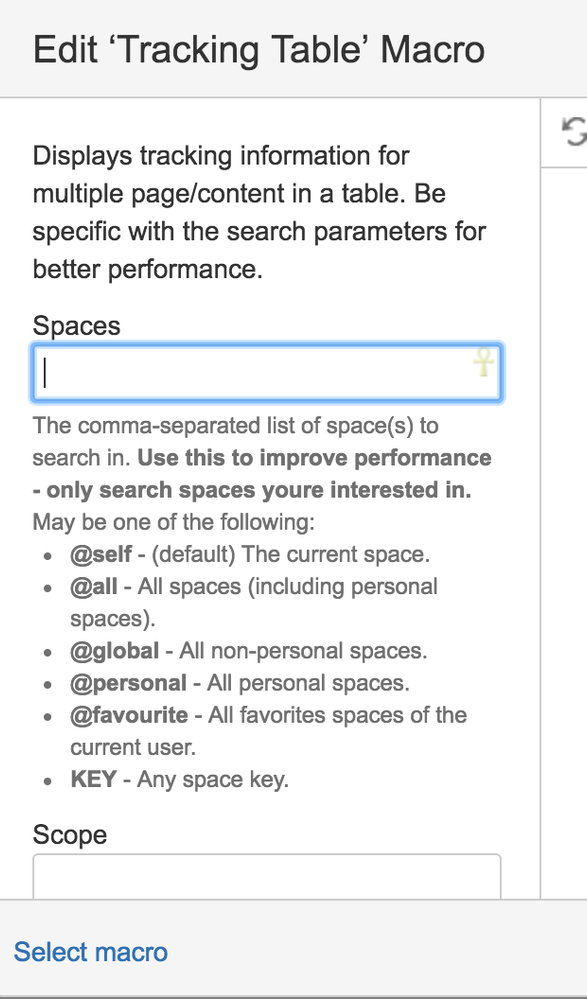Screen dimensions: 587x999
Task: Focus the Spaces text input
Action: coord(266,373)
